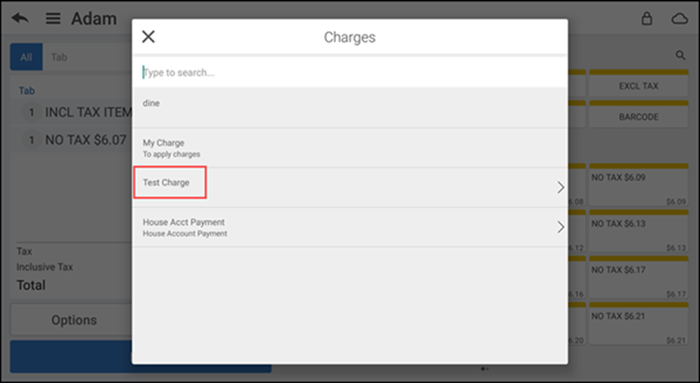Close the Charges dialog with the X icon
Viewport: 700px width, 383px height.
coord(148,37)
